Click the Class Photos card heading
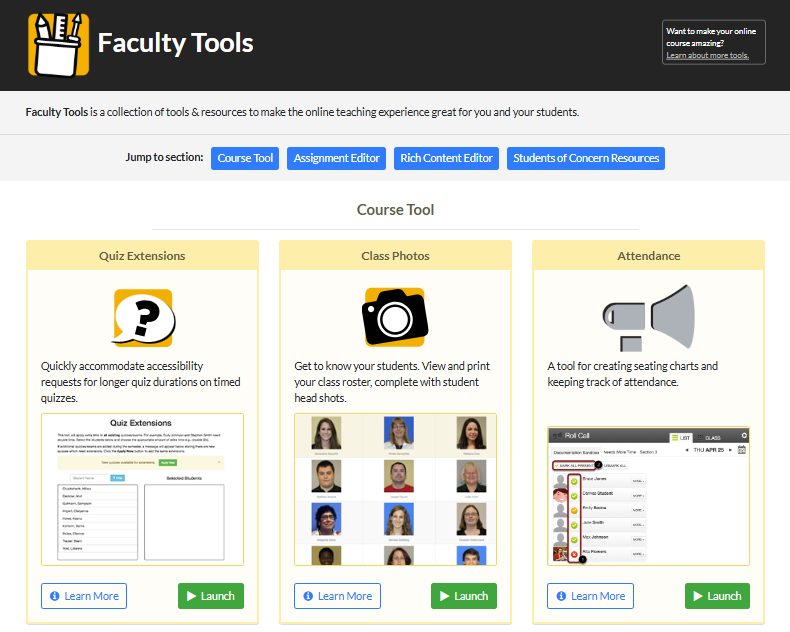The height and width of the screenshot is (632, 790). click(x=396, y=256)
